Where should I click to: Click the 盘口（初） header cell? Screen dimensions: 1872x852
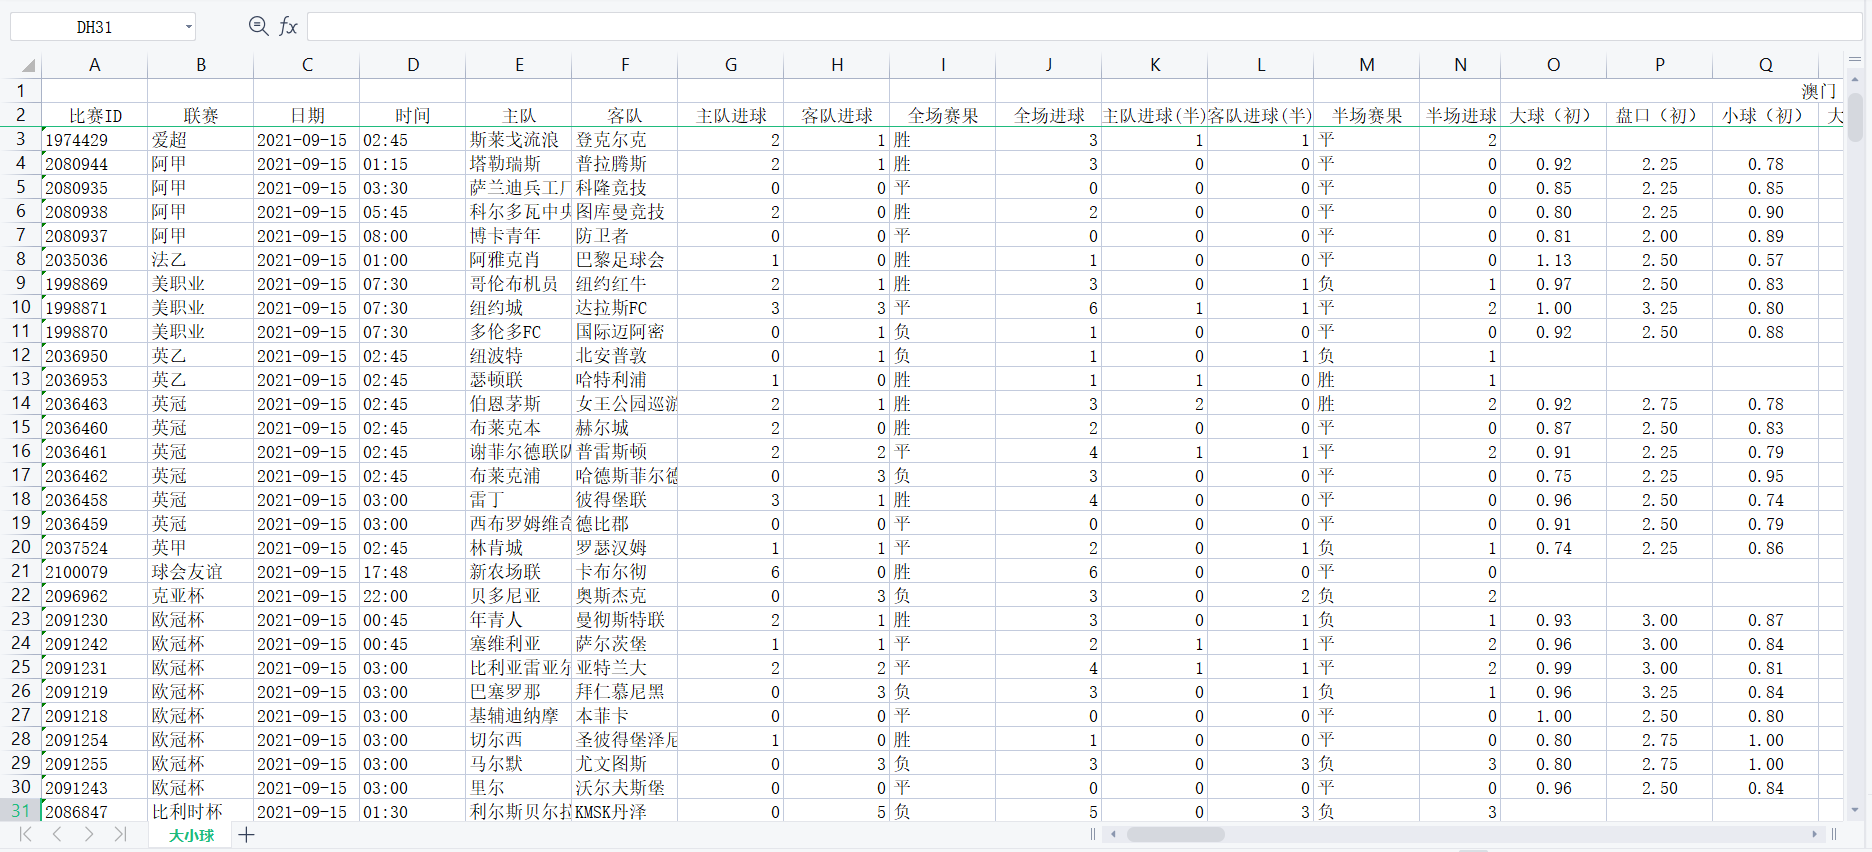pyautogui.click(x=1659, y=116)
